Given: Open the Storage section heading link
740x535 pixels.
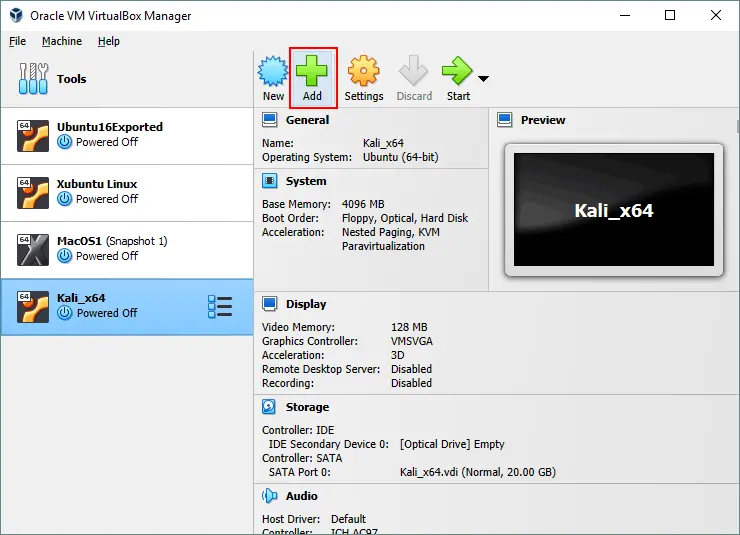Looking at the screenshot, I should (307, 407).
